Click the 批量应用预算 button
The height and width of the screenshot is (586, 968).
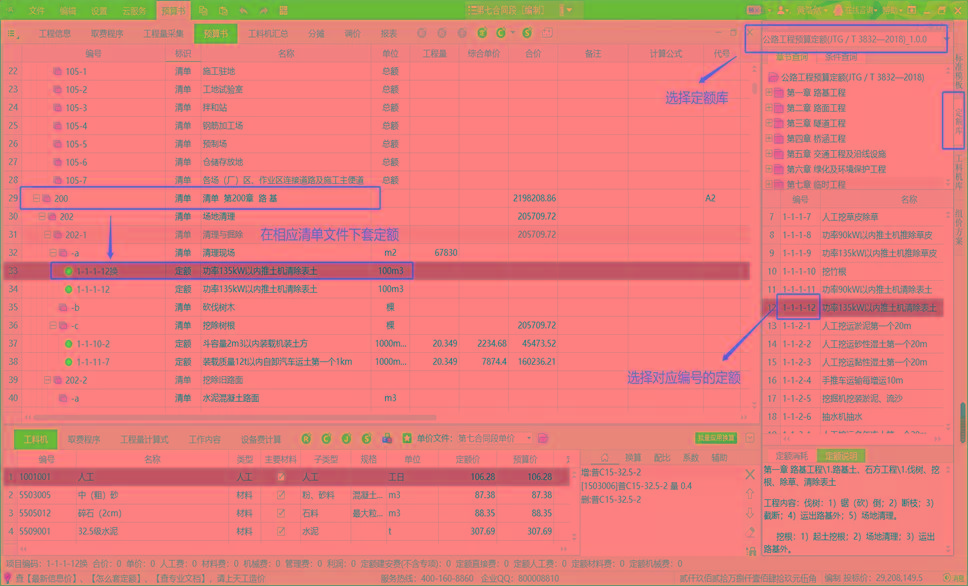point(716,438)
